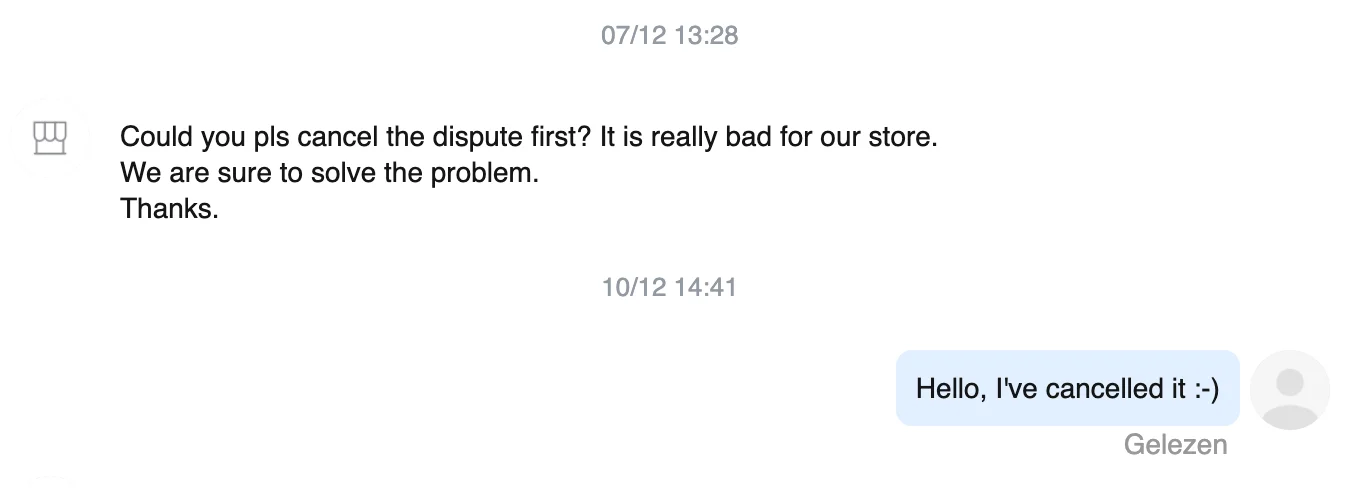Click the partially visible avatar at bottom left

click(x=48, y=482)
